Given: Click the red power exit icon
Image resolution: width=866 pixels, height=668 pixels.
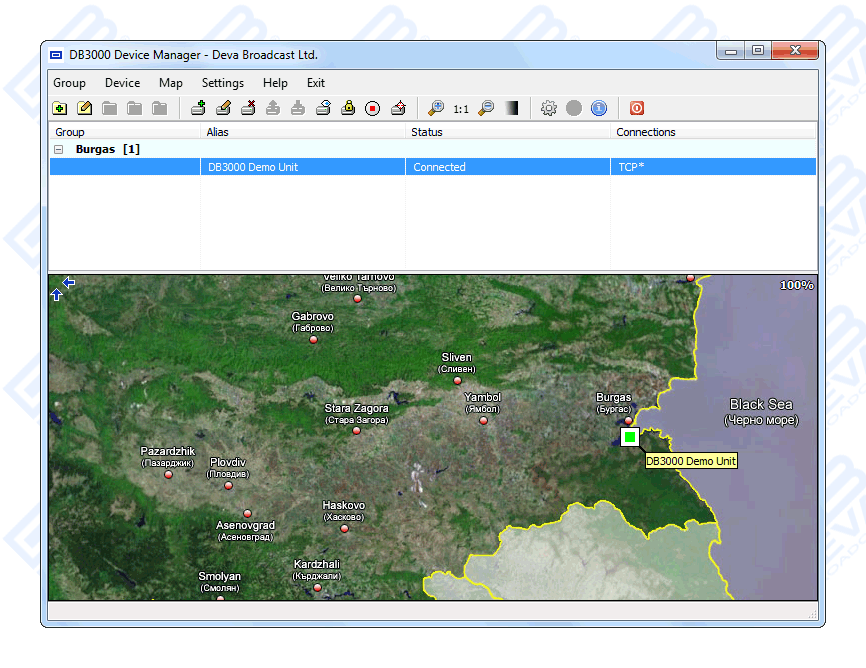Looking at the screenshot, I should pyautogui.click(x=636, y=108).
